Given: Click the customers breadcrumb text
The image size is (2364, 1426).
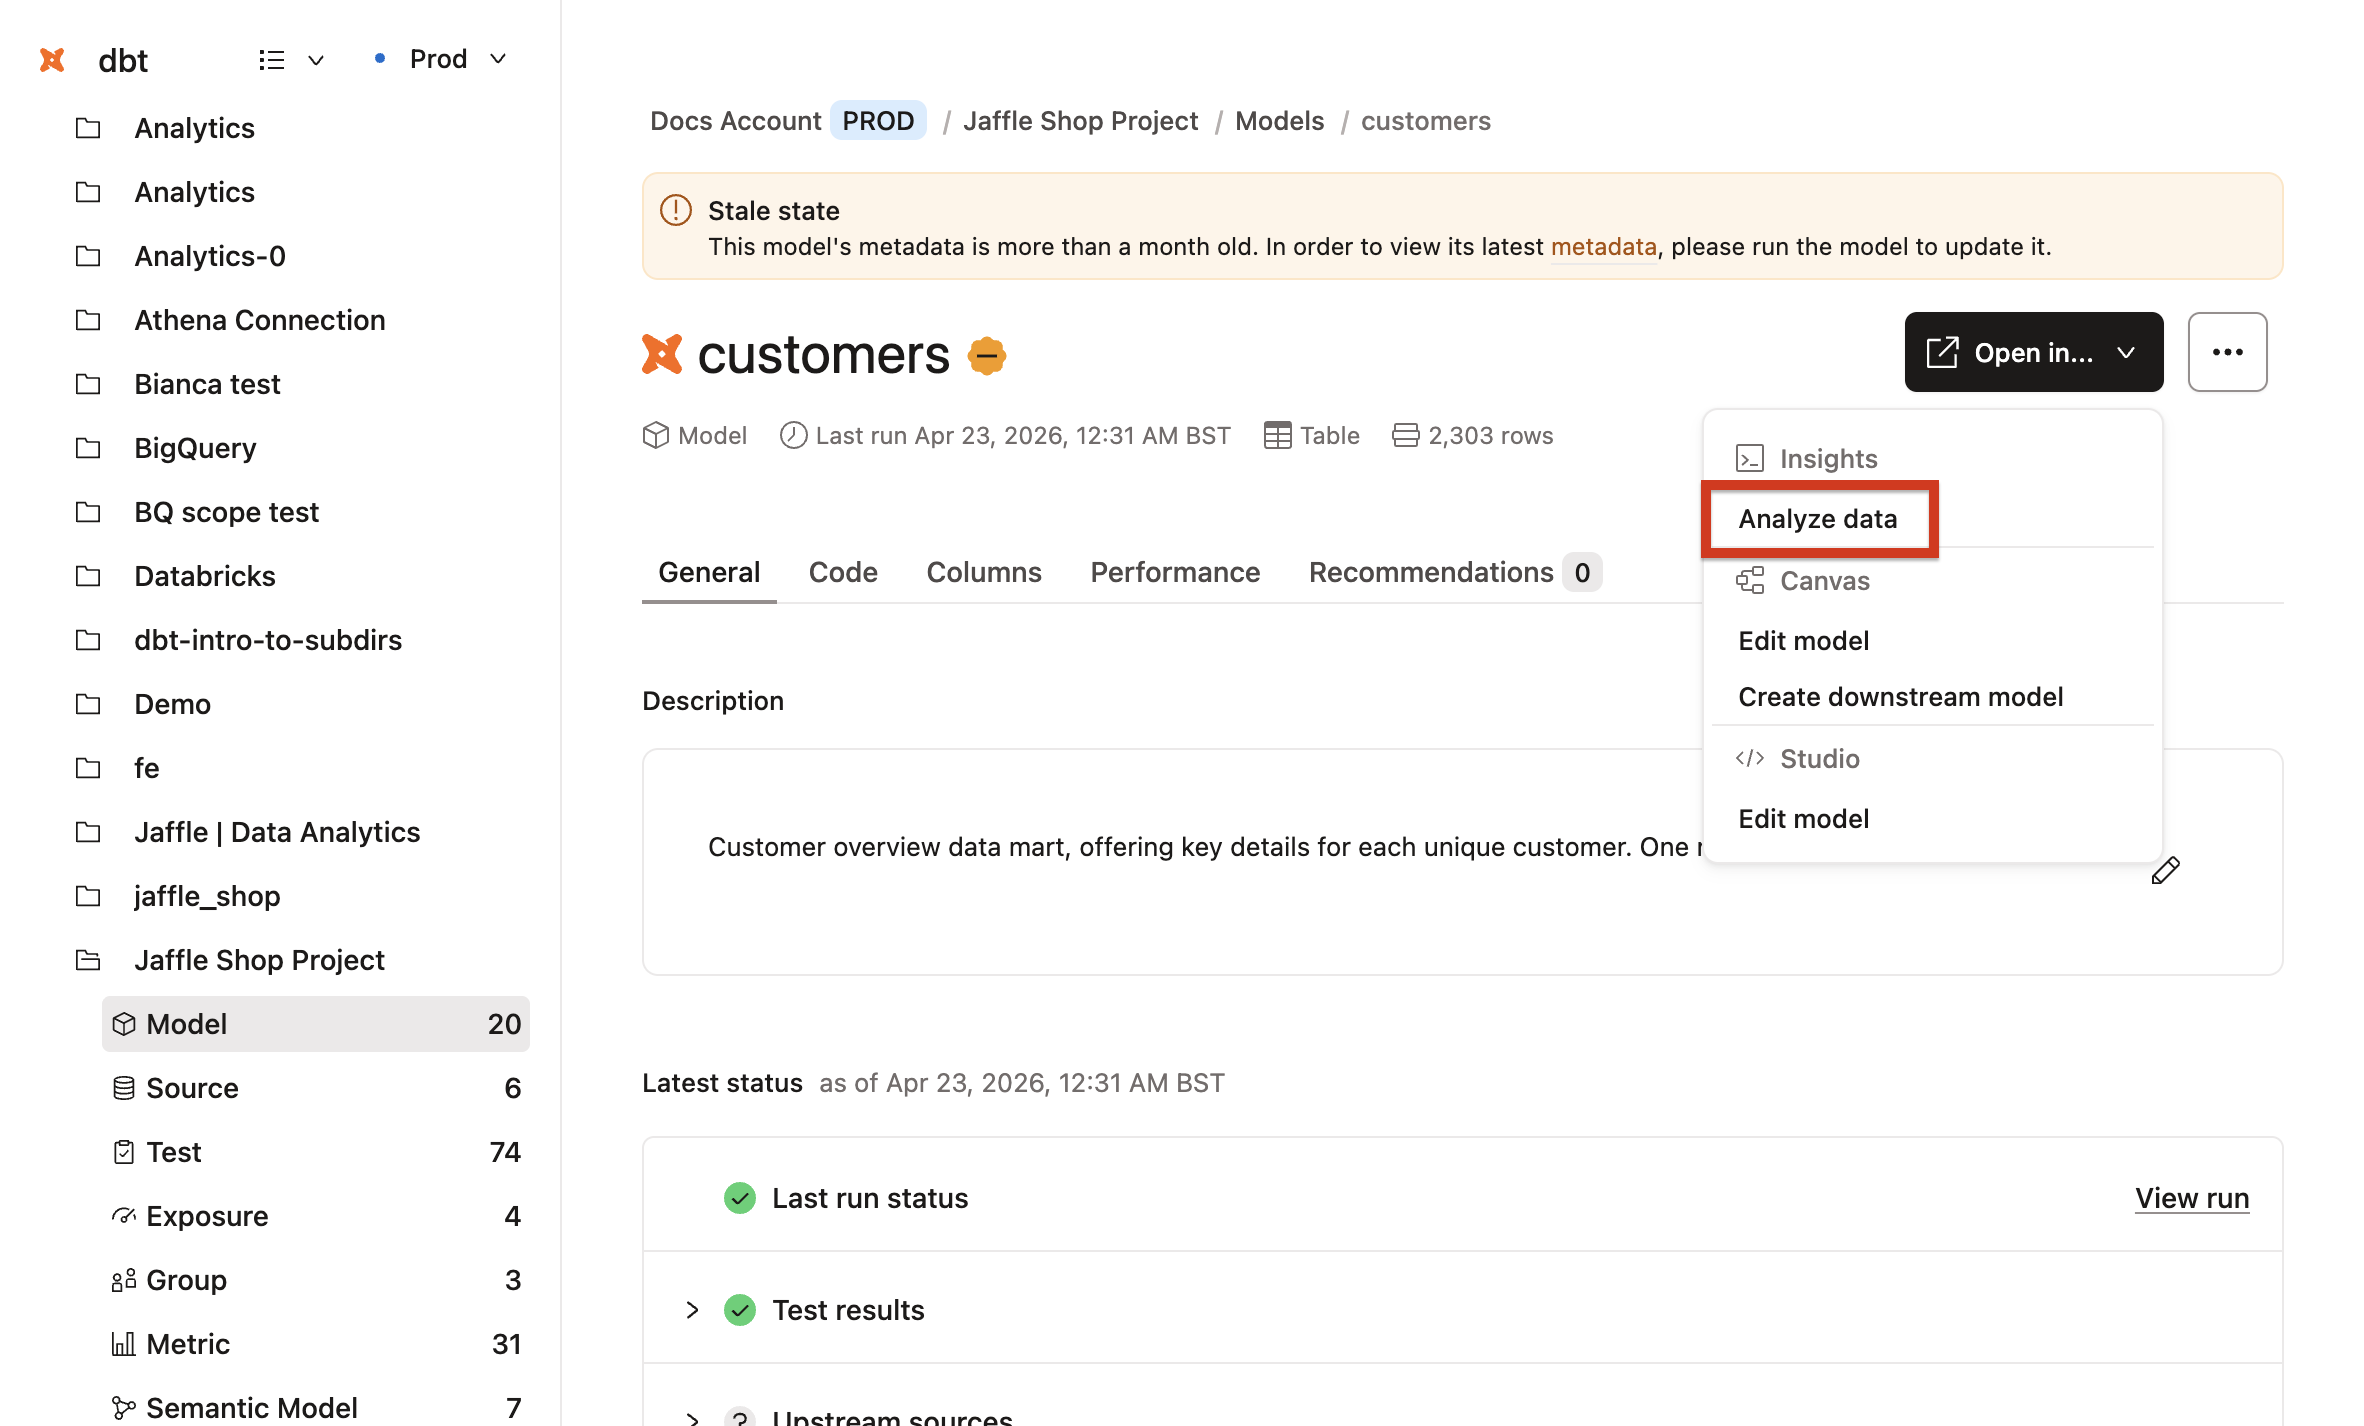Looking at the screenshot, I should point(1425,121).
